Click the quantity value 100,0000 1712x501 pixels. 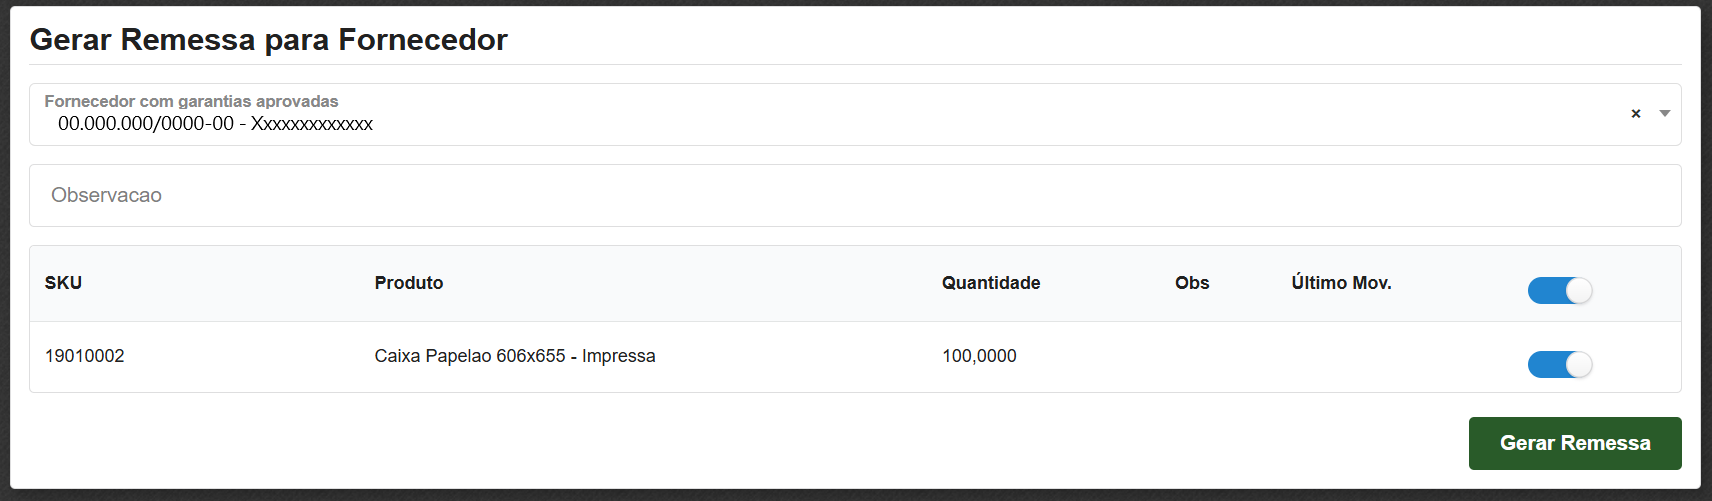pos(978,356)
